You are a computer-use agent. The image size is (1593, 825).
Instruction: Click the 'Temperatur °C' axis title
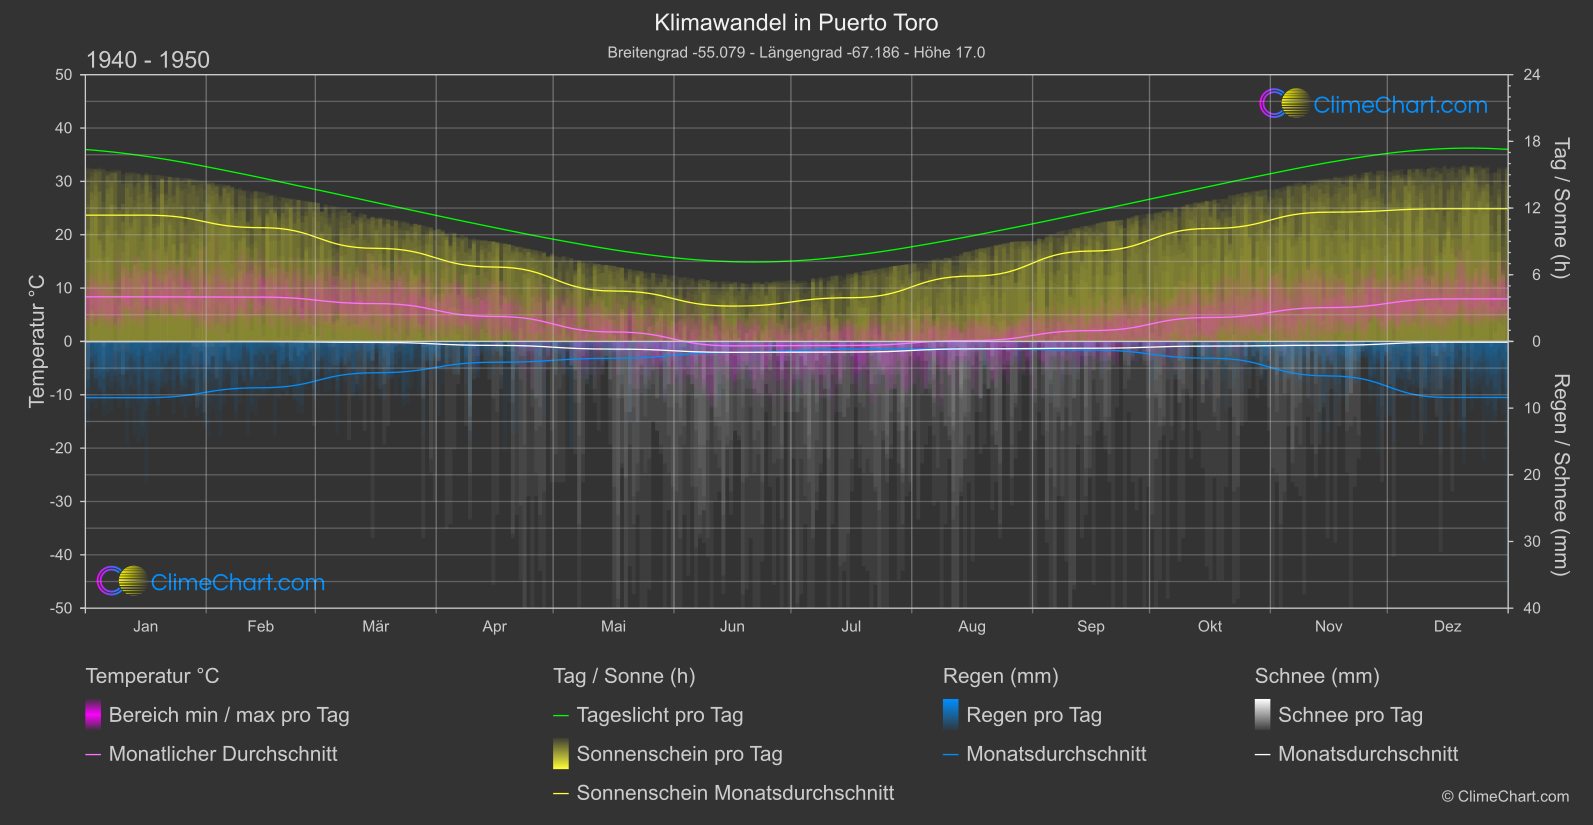(x=37, y=341)
